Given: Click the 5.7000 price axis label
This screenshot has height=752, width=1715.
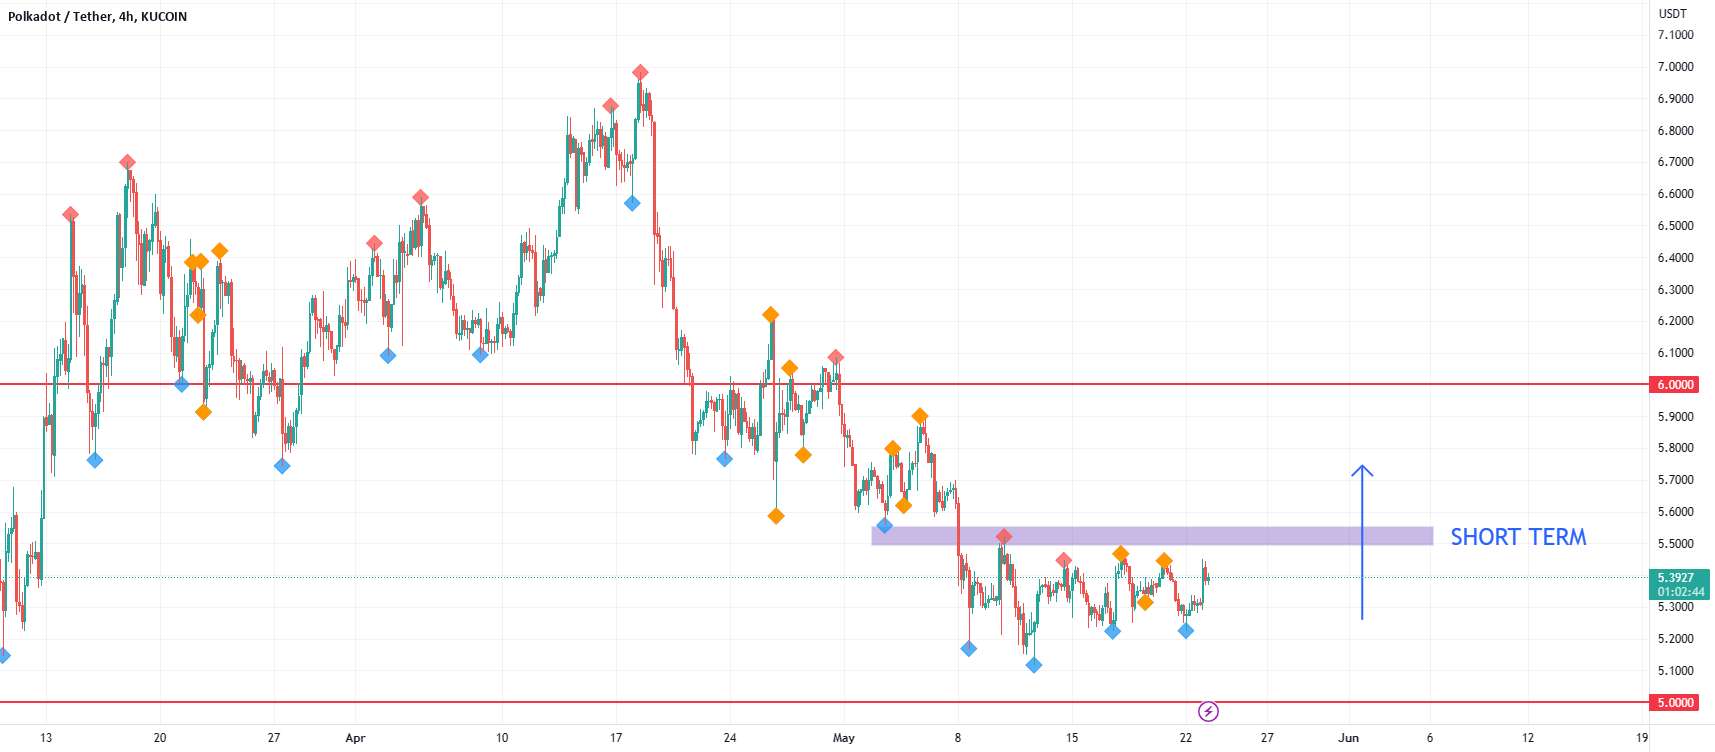Looking at the screenshot, I should click(1675, 480).
